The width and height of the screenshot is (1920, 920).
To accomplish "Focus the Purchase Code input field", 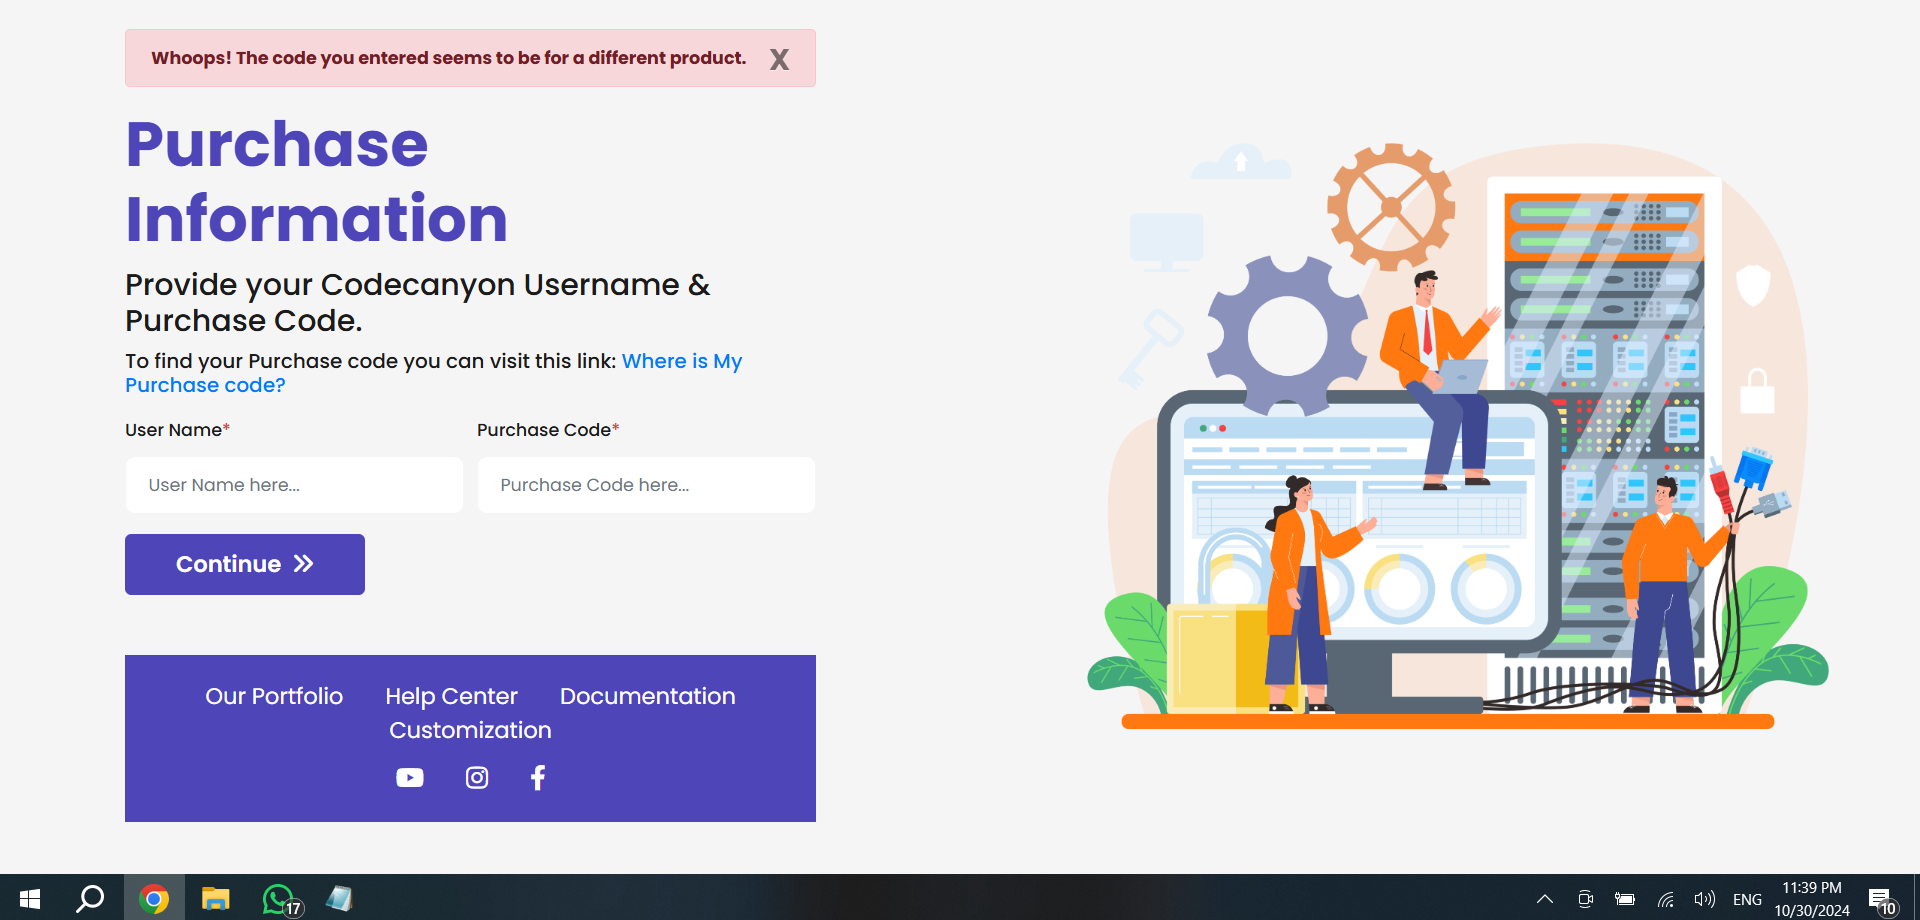I will (646, 485).
